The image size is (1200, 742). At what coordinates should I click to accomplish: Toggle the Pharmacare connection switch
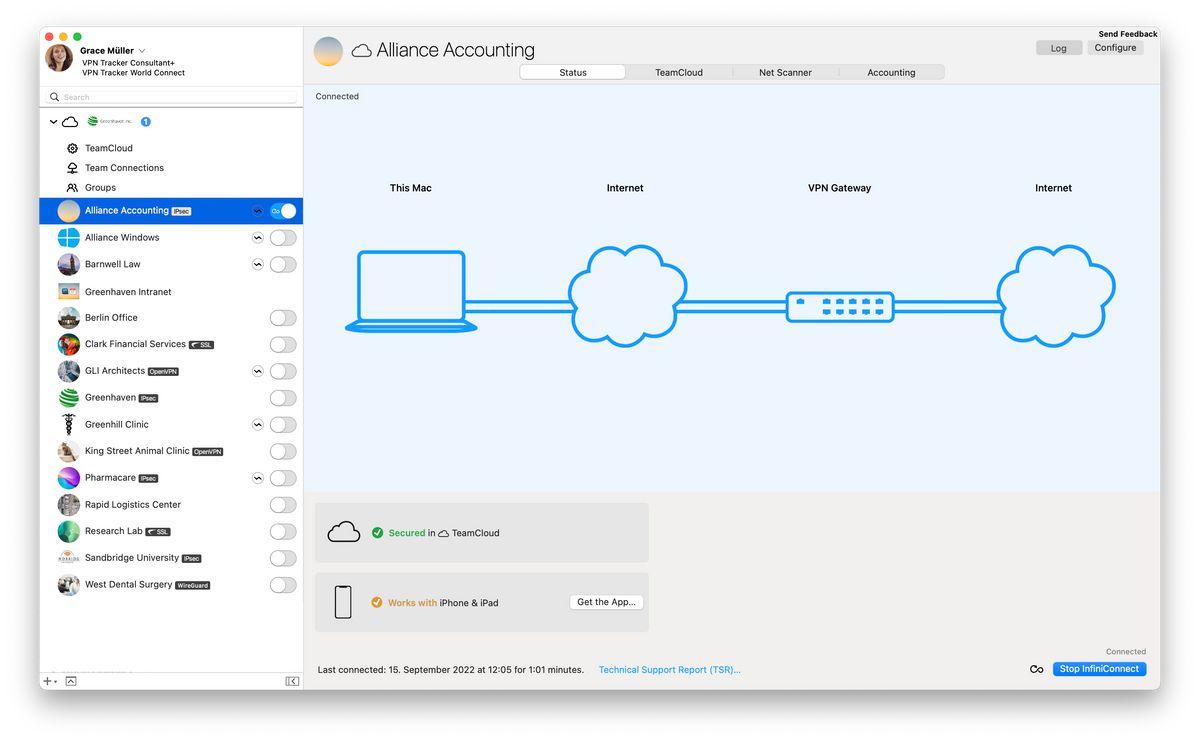(283, 478)
